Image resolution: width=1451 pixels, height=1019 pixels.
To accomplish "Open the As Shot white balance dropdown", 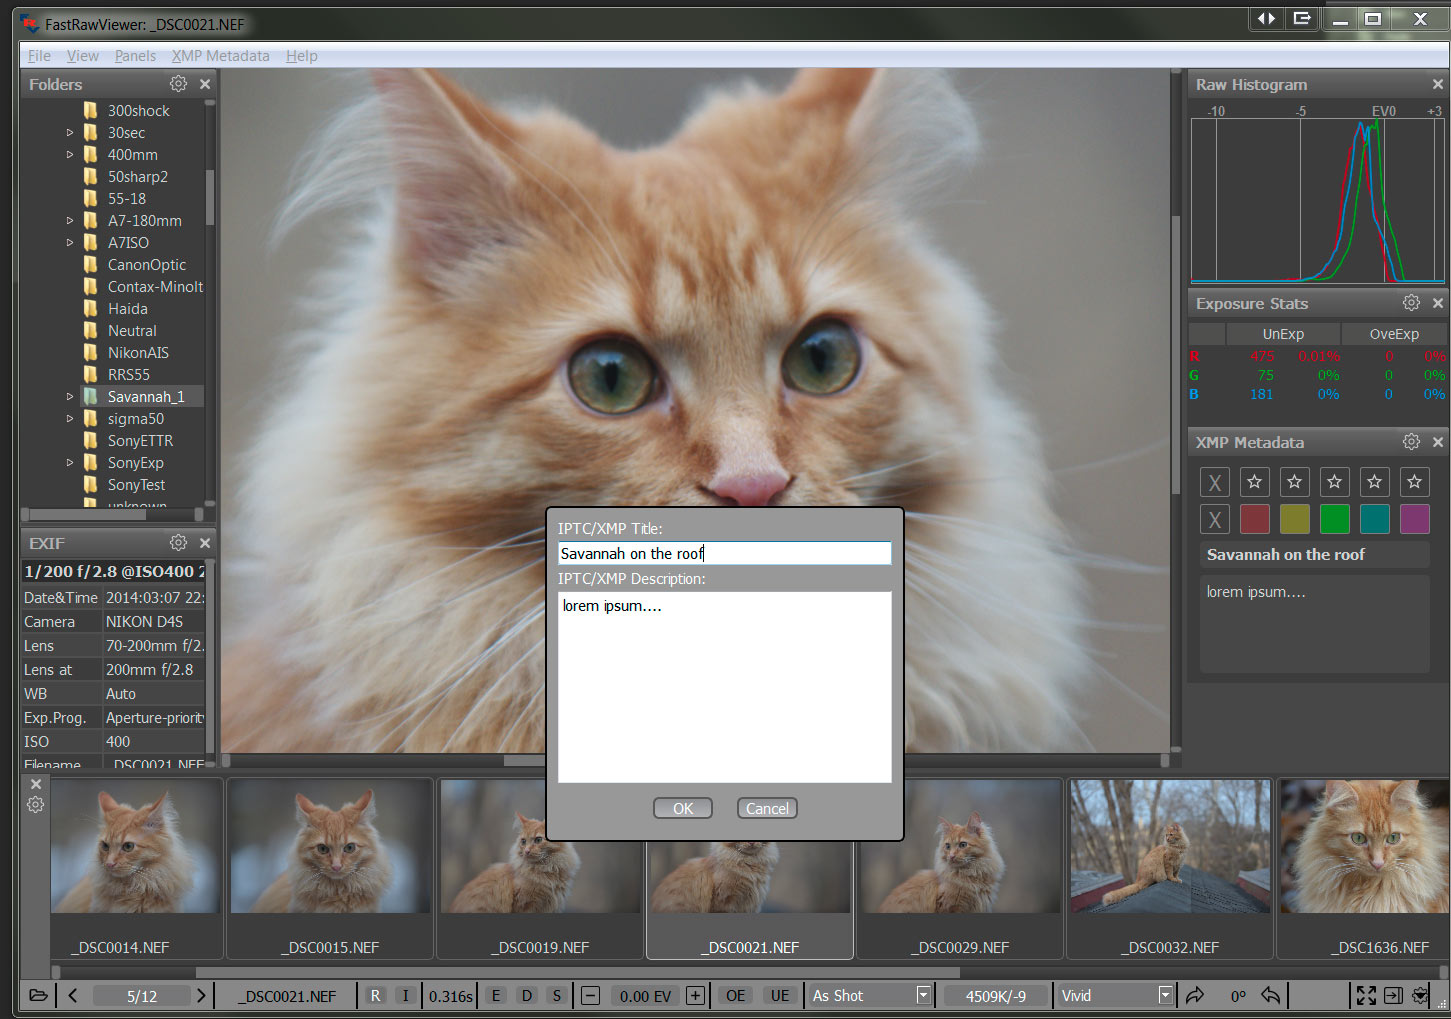I will [x=923, y=995].
